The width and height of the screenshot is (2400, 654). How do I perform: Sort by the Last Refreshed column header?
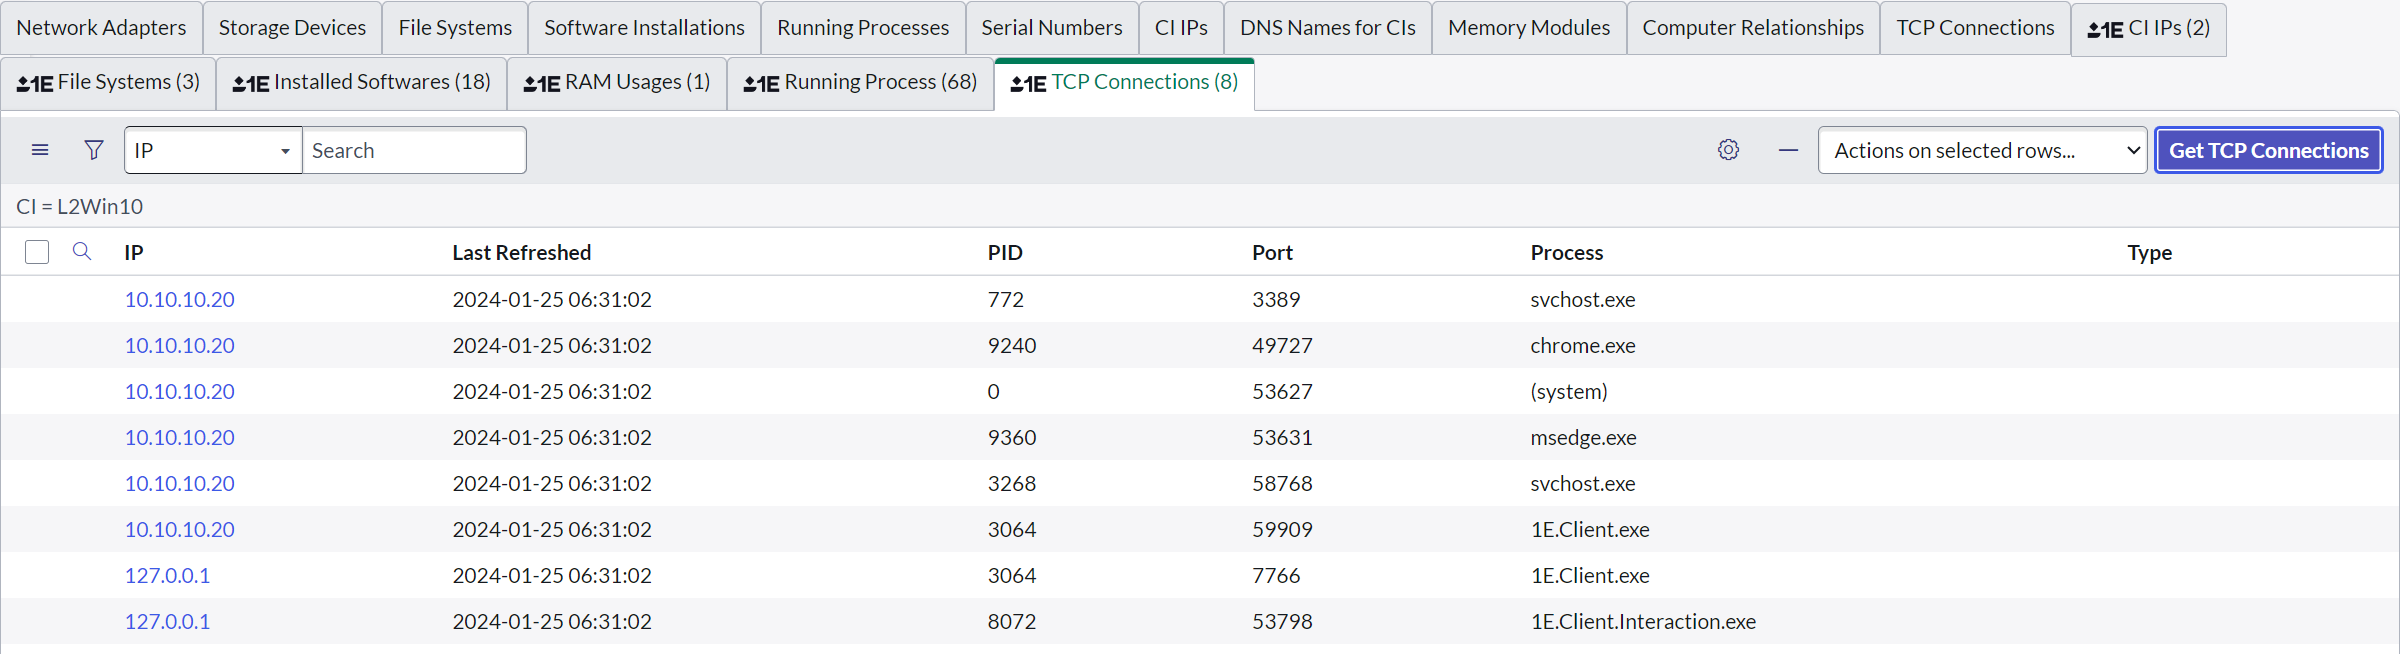coord(521,253)
